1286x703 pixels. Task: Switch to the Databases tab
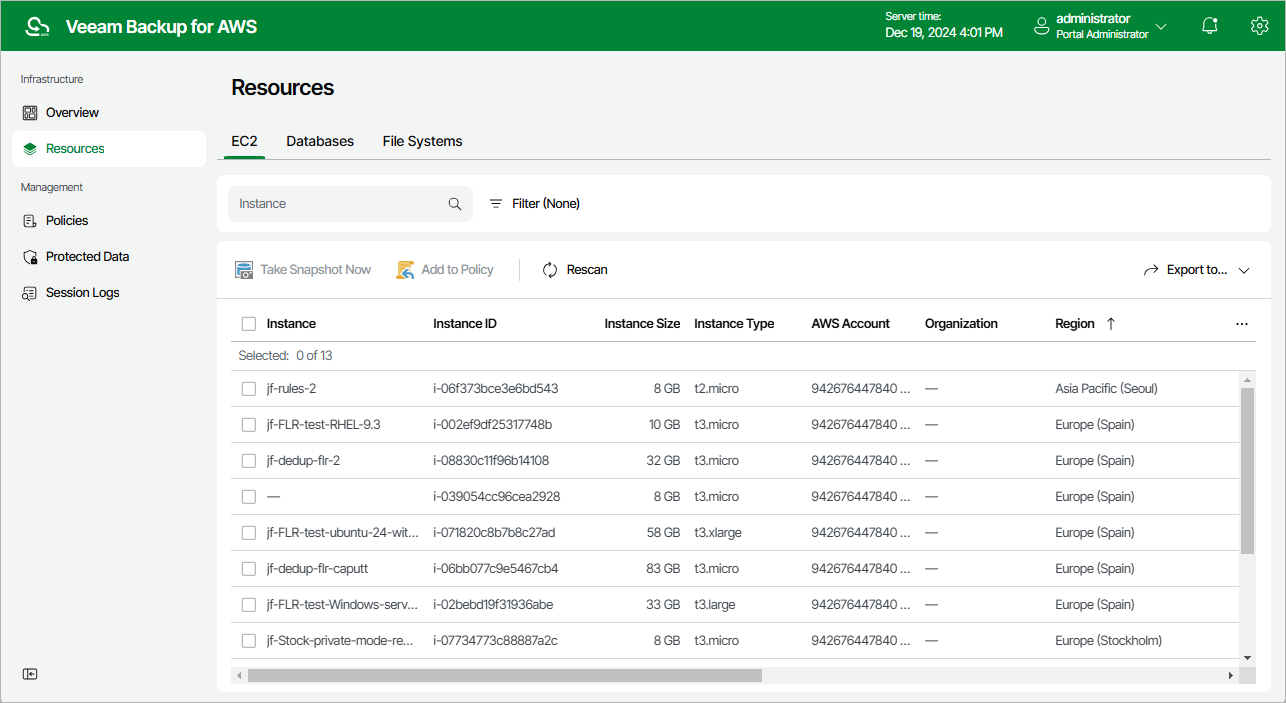320,142
